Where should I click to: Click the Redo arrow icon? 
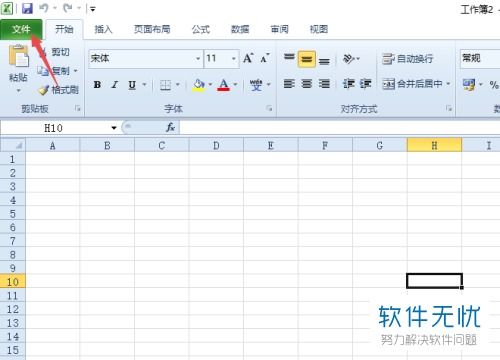pyautogui.click(x=67, y=8)
